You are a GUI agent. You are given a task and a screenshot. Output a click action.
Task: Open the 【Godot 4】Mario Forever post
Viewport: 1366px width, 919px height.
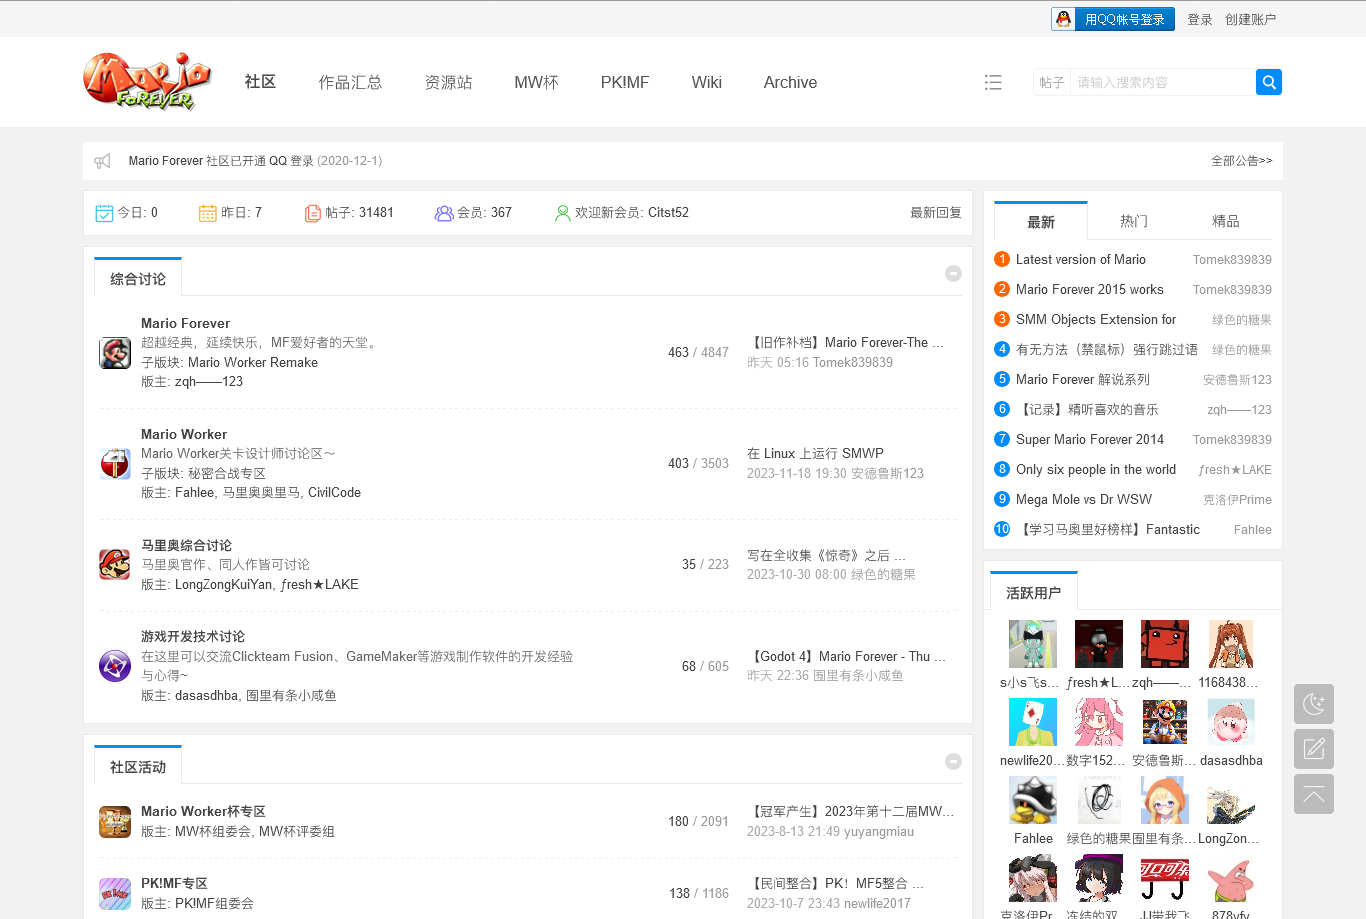pos(846,656)
